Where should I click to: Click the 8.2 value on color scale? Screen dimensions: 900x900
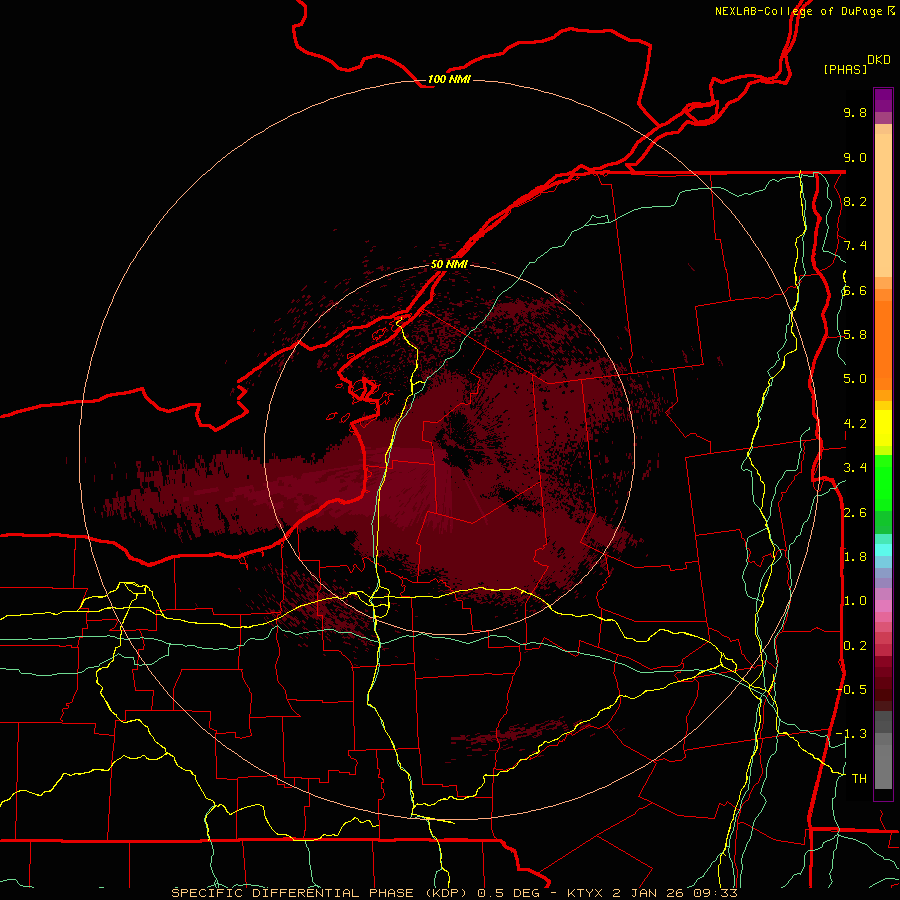pos(855,201)
